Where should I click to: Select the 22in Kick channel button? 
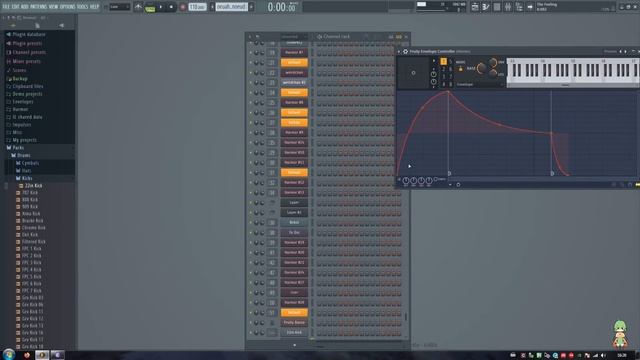click(294, 333)
